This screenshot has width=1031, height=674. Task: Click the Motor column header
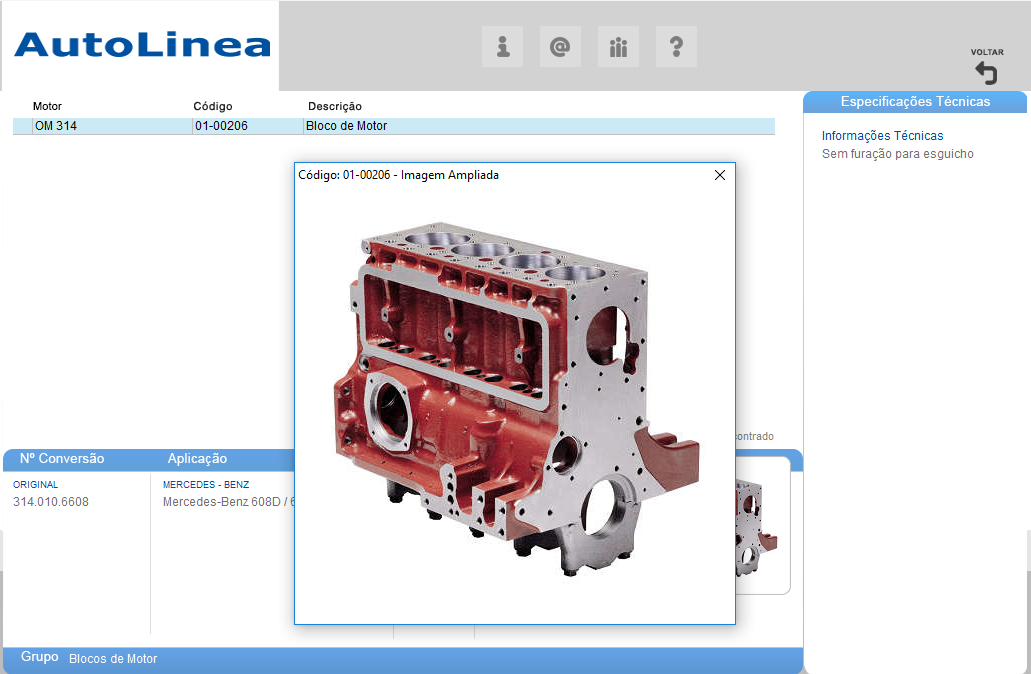coord(47,106)
